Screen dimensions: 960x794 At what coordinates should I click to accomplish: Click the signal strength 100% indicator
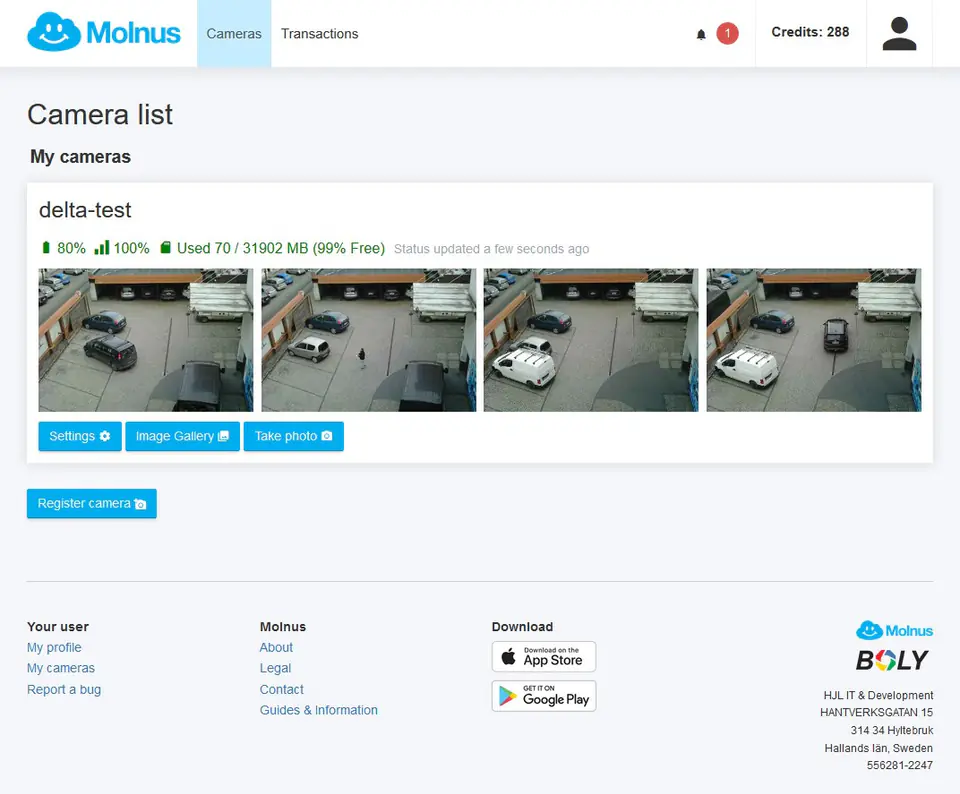(122, 248)
